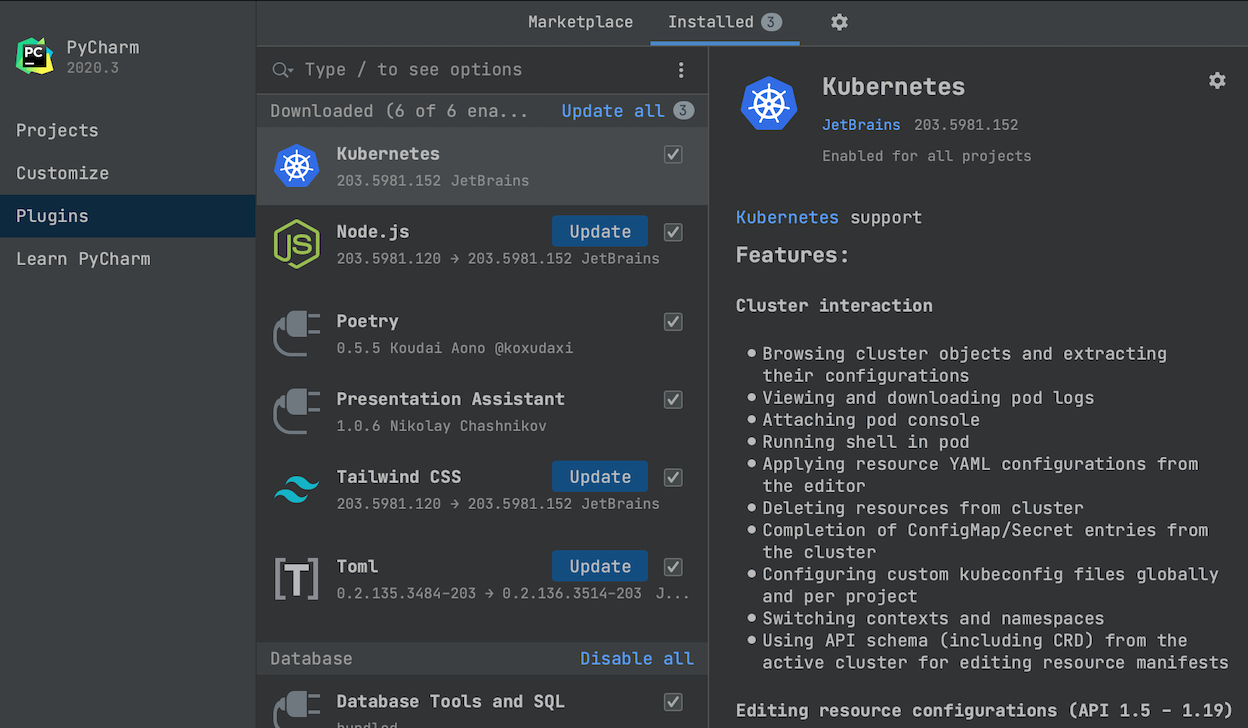Click Update all for downloaded plugins

tap(613, 111)
